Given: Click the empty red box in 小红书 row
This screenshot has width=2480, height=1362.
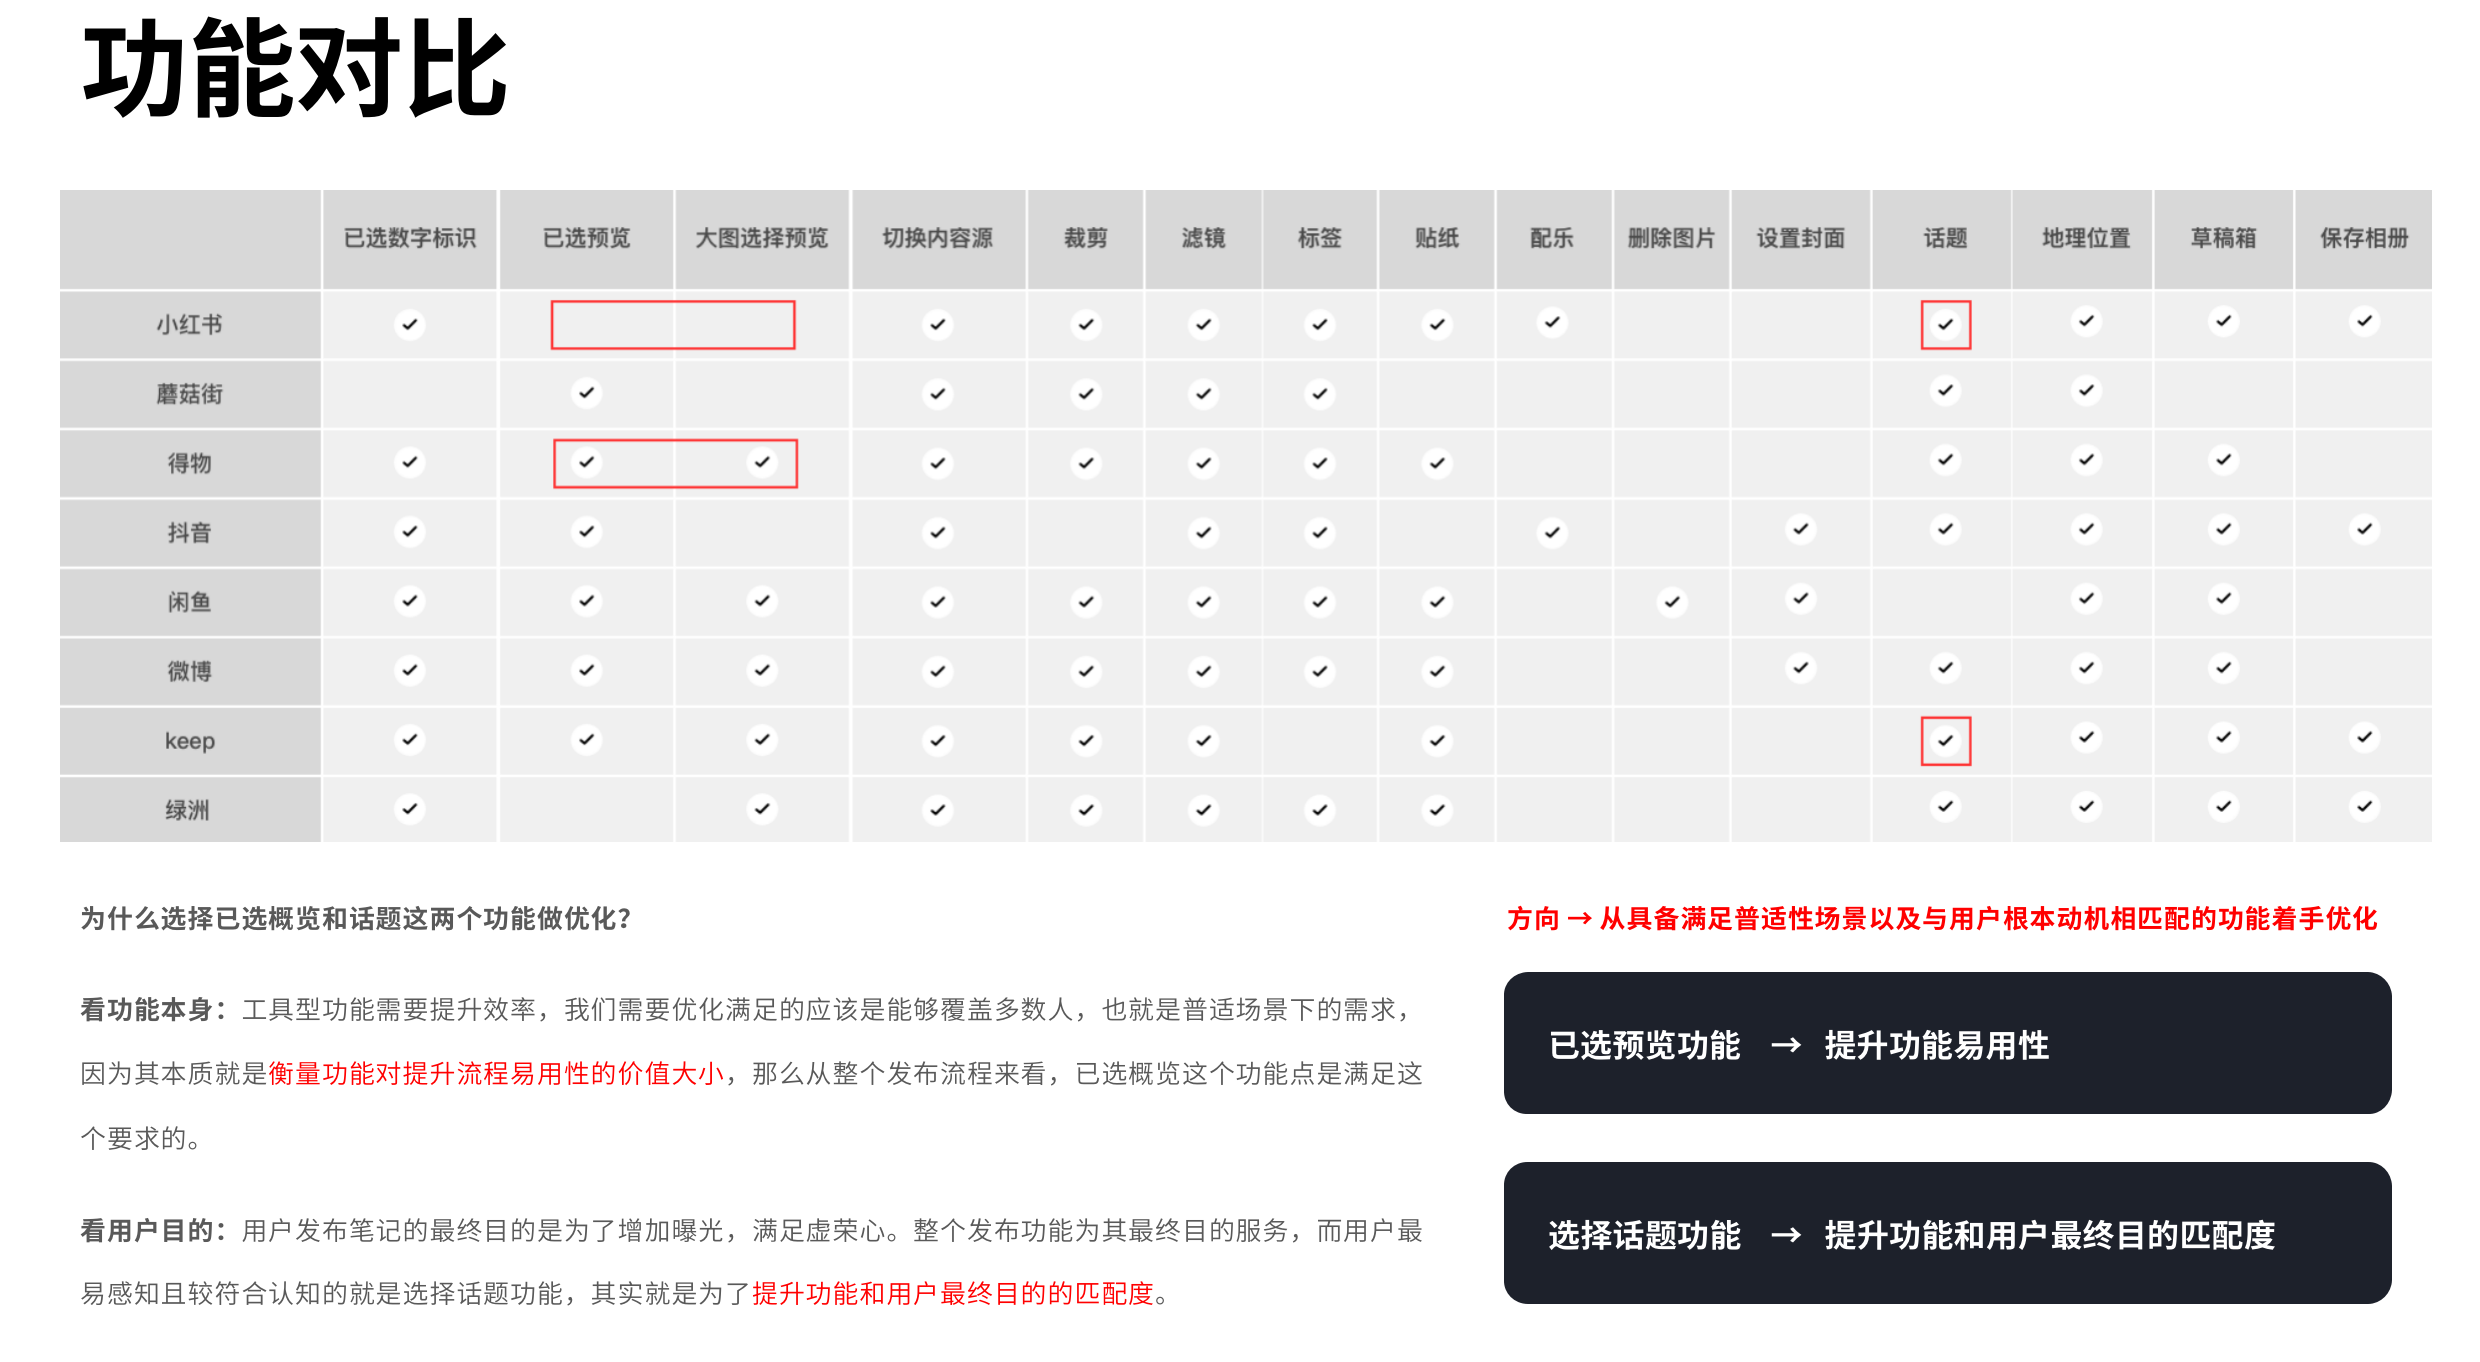Looking at the screenshot, I should tap(673, 325).
